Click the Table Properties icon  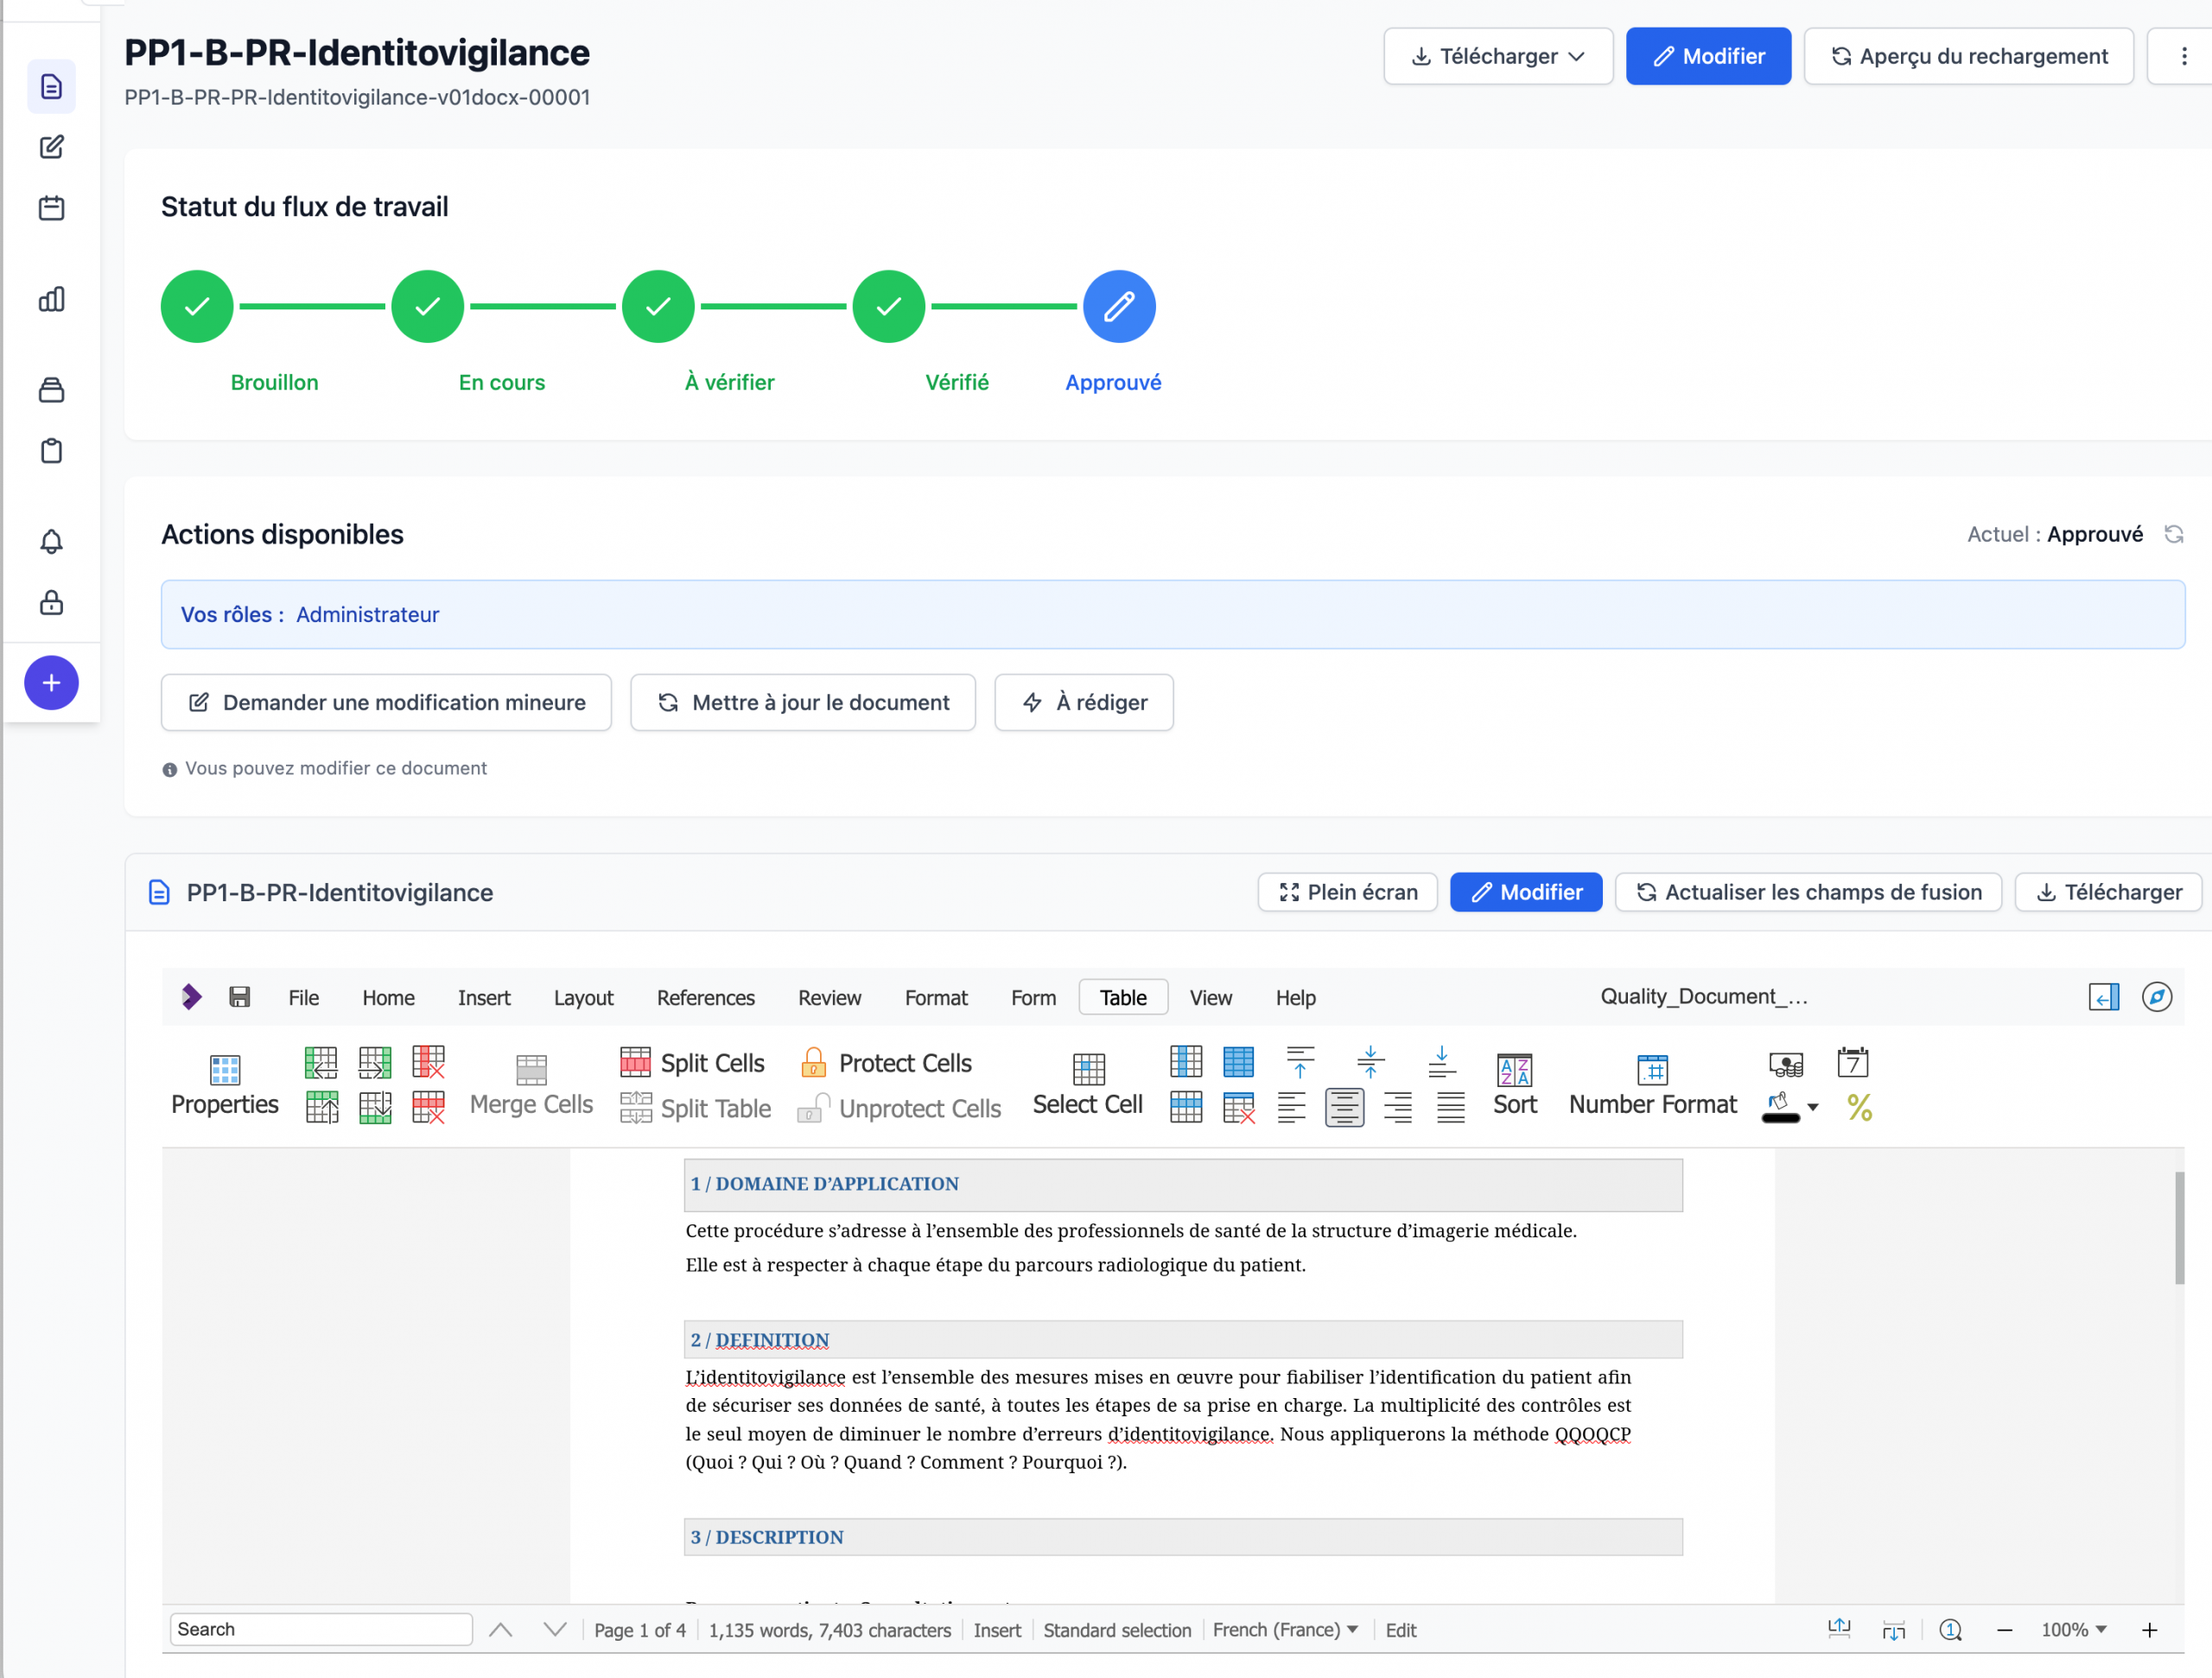[x=224, y=1070]
